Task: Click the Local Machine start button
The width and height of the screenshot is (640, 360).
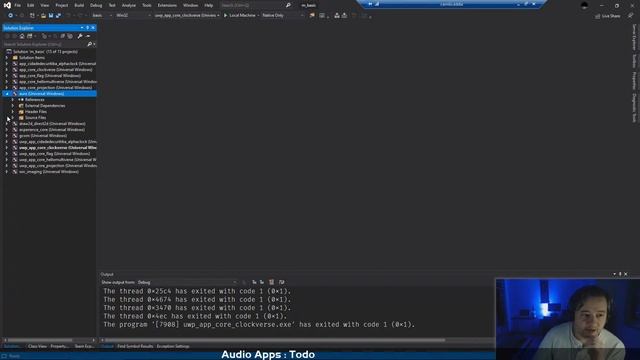Action: (240, 16)
